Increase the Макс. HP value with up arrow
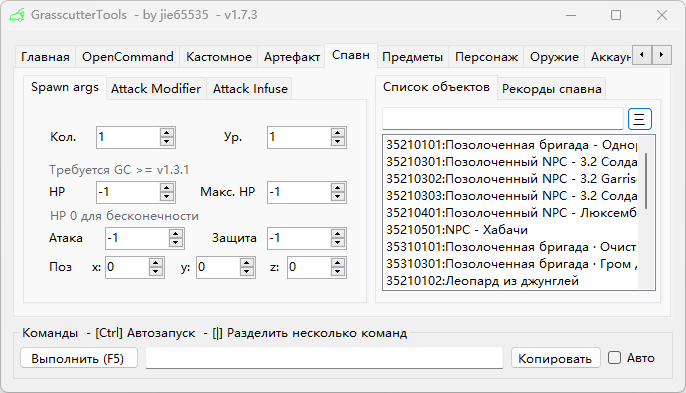Screen dimensions: 686x393 (337, 188)
